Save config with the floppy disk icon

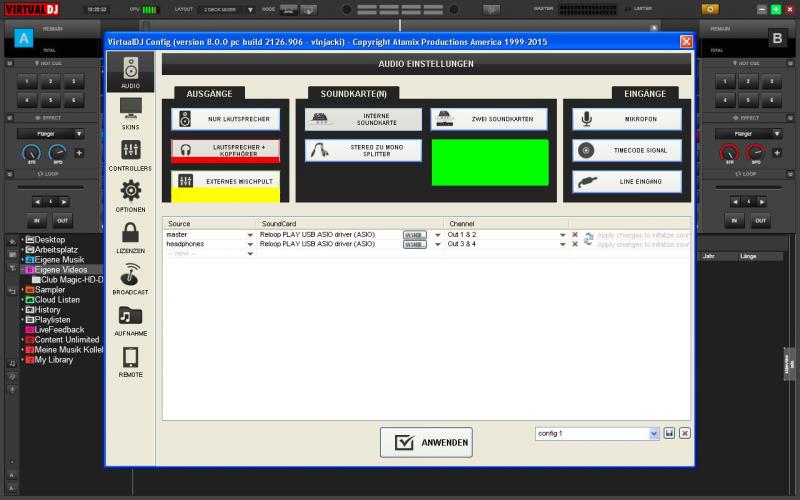pyautogui.click(x=669, y=433)
